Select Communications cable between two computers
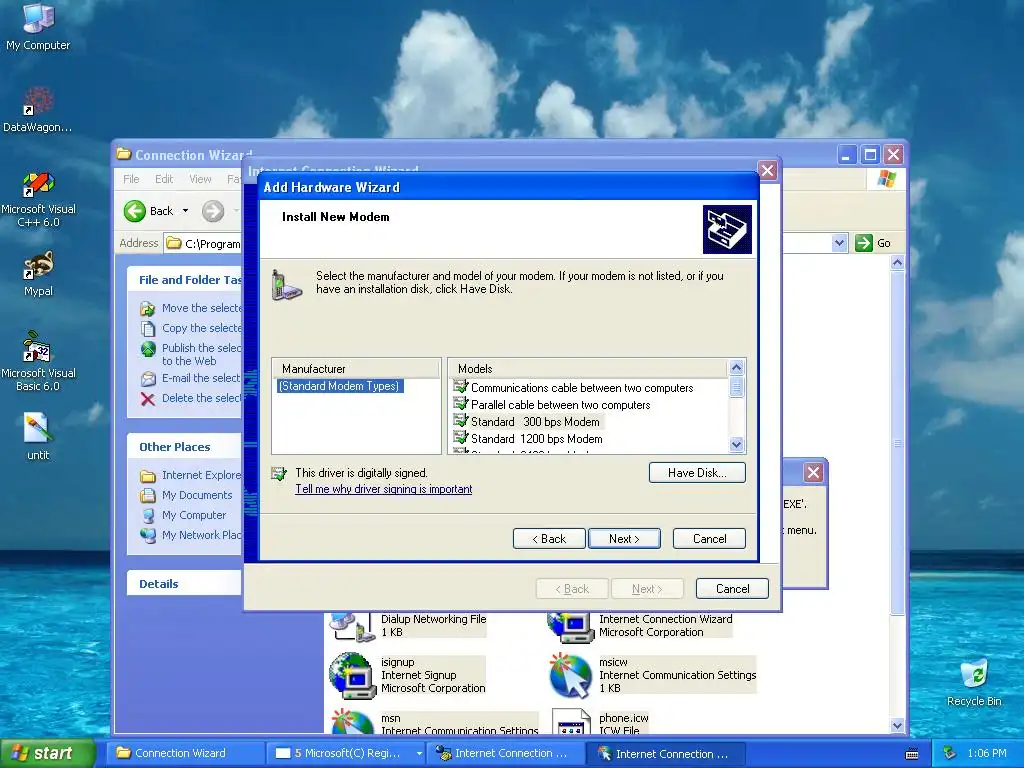The height and width of the screenshot is (768, 1024). [582, 388]
